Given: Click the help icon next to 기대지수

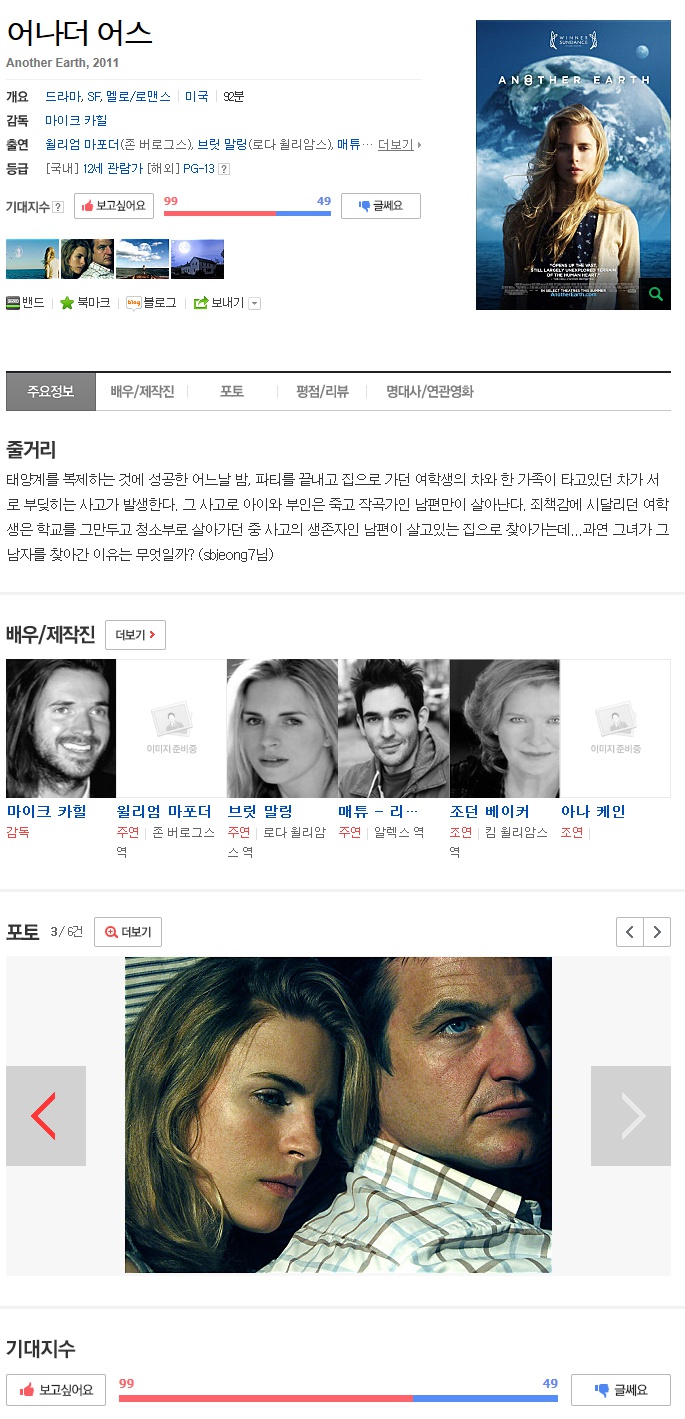Looking at the screenshot, I should [58, 207].
